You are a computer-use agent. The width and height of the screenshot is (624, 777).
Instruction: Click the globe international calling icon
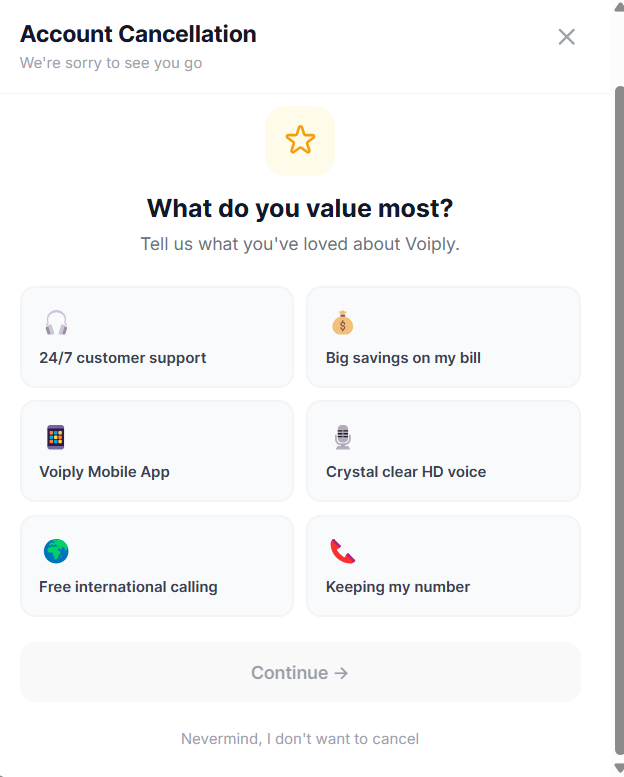(x=56, y=551)
